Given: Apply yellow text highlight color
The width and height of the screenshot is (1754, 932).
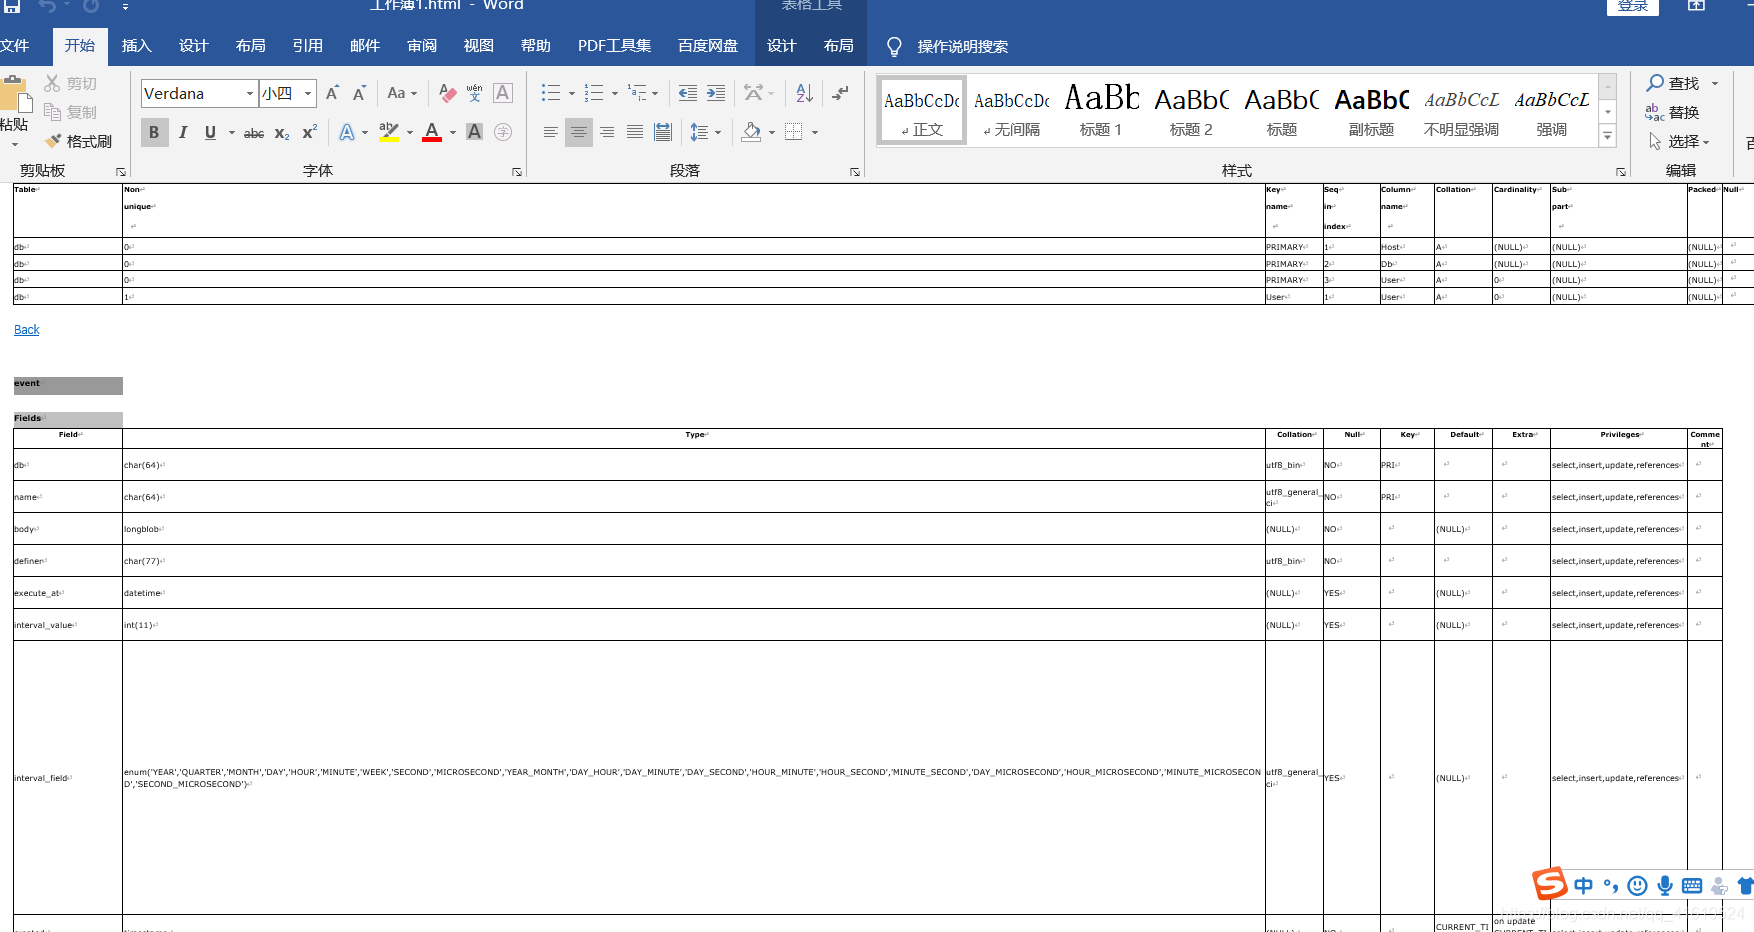Looking at the screenshot, I should pyautogui.click(x=389, y=132).
